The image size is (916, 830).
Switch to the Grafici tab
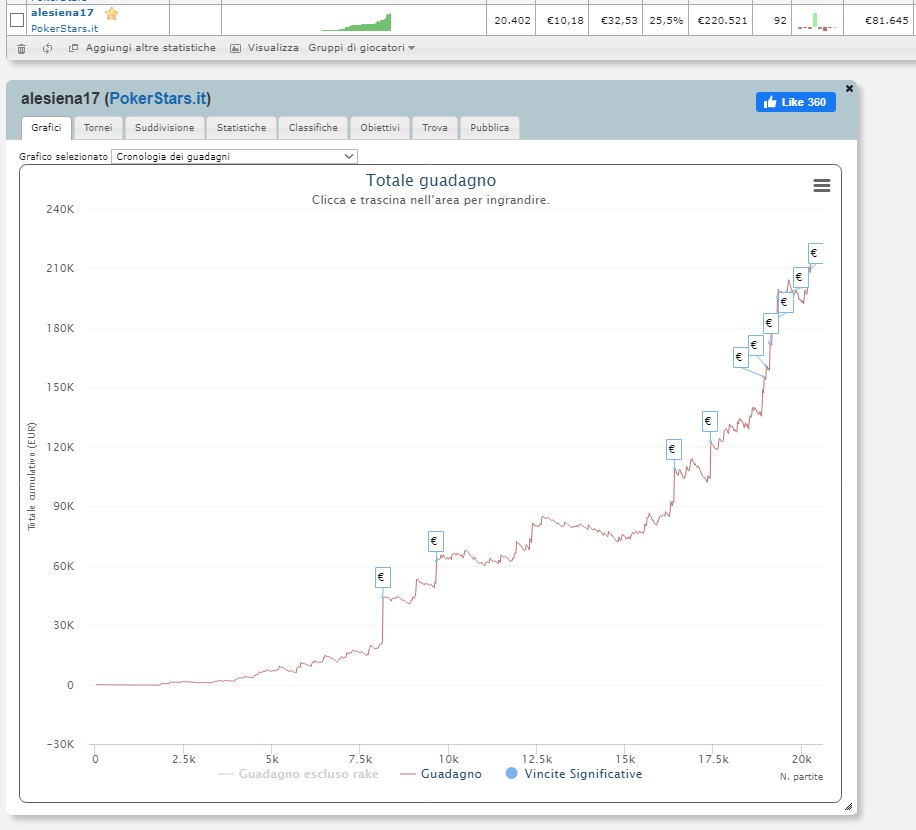[46, 128]
